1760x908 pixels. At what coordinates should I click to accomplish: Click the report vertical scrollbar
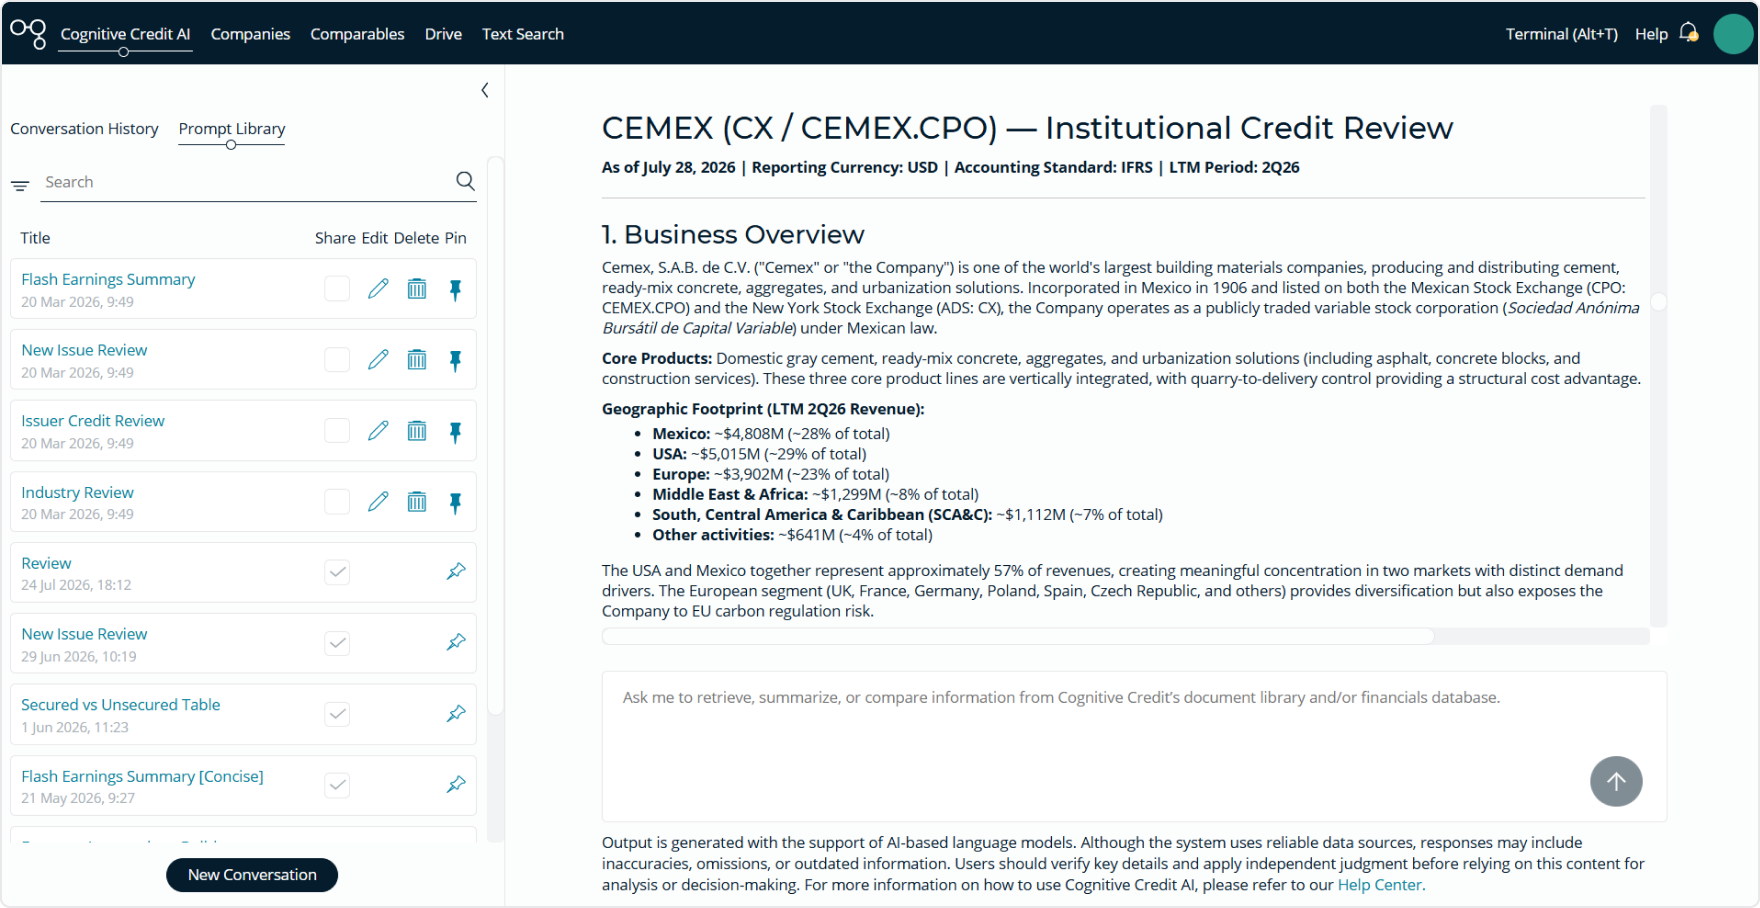[x=1658, y=301]
